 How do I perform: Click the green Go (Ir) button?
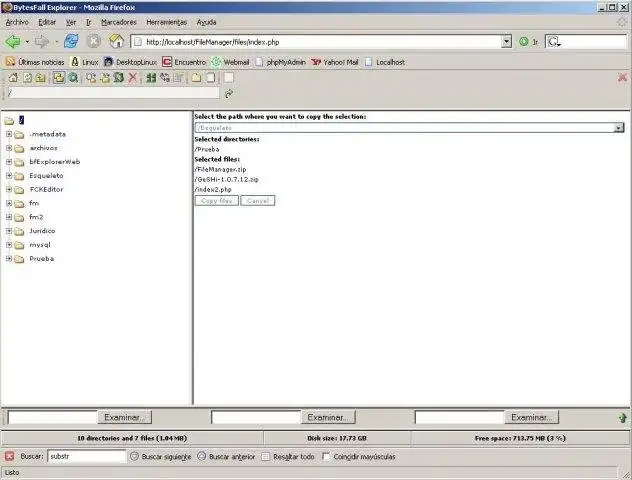[528, 42]
